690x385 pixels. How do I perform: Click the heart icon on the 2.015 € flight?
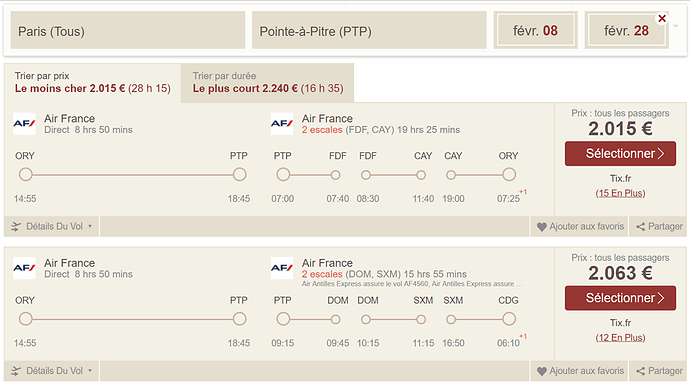coord(542,227)
